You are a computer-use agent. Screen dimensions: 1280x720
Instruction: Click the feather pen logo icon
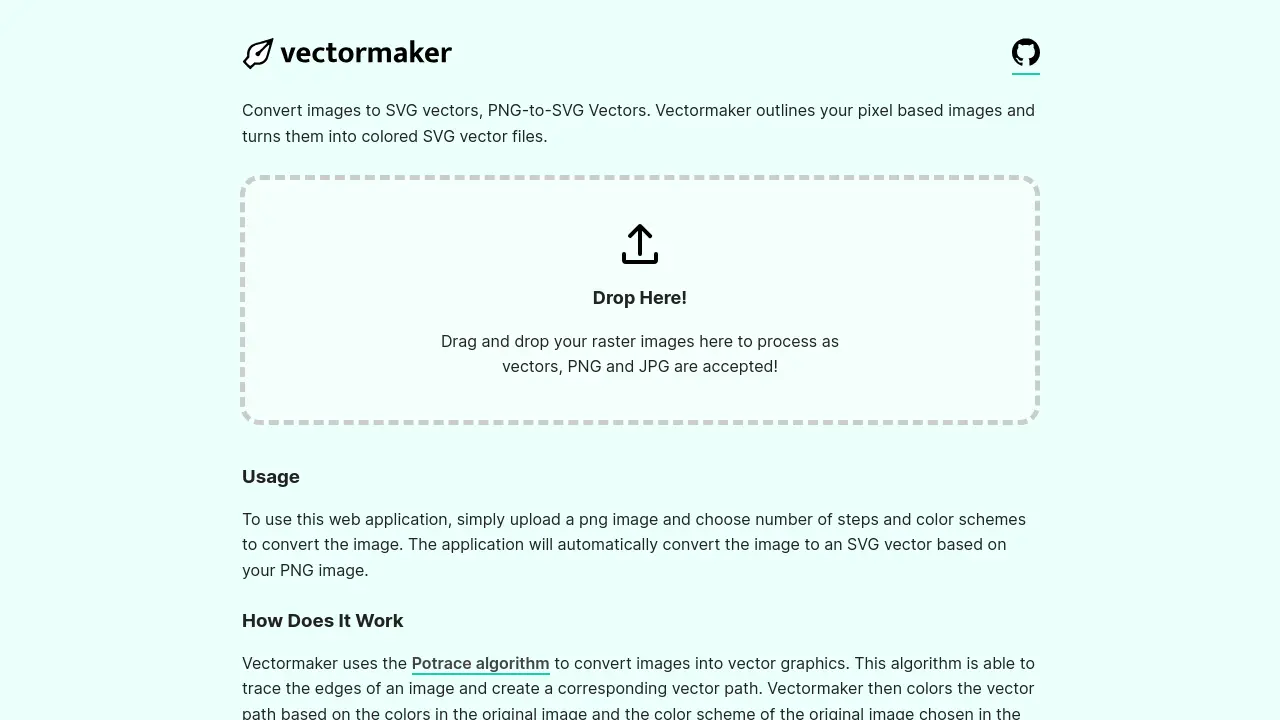pos(258,53)
